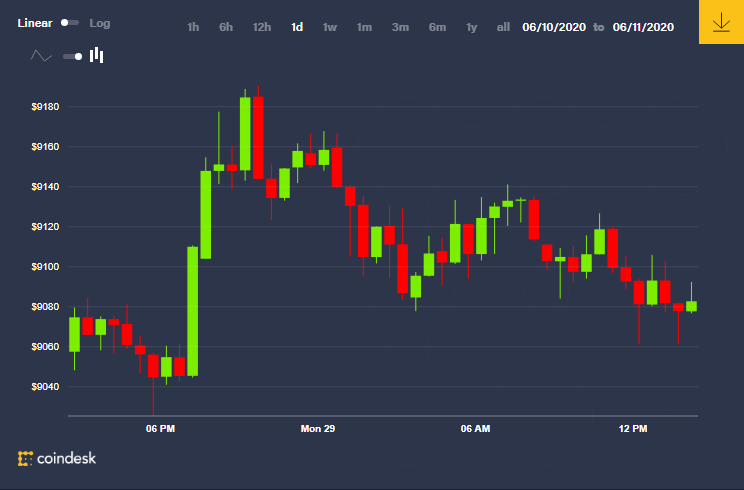The image size is (744, 490).
Task: Select the candlestick chart icon
Action: click(97, 55)
